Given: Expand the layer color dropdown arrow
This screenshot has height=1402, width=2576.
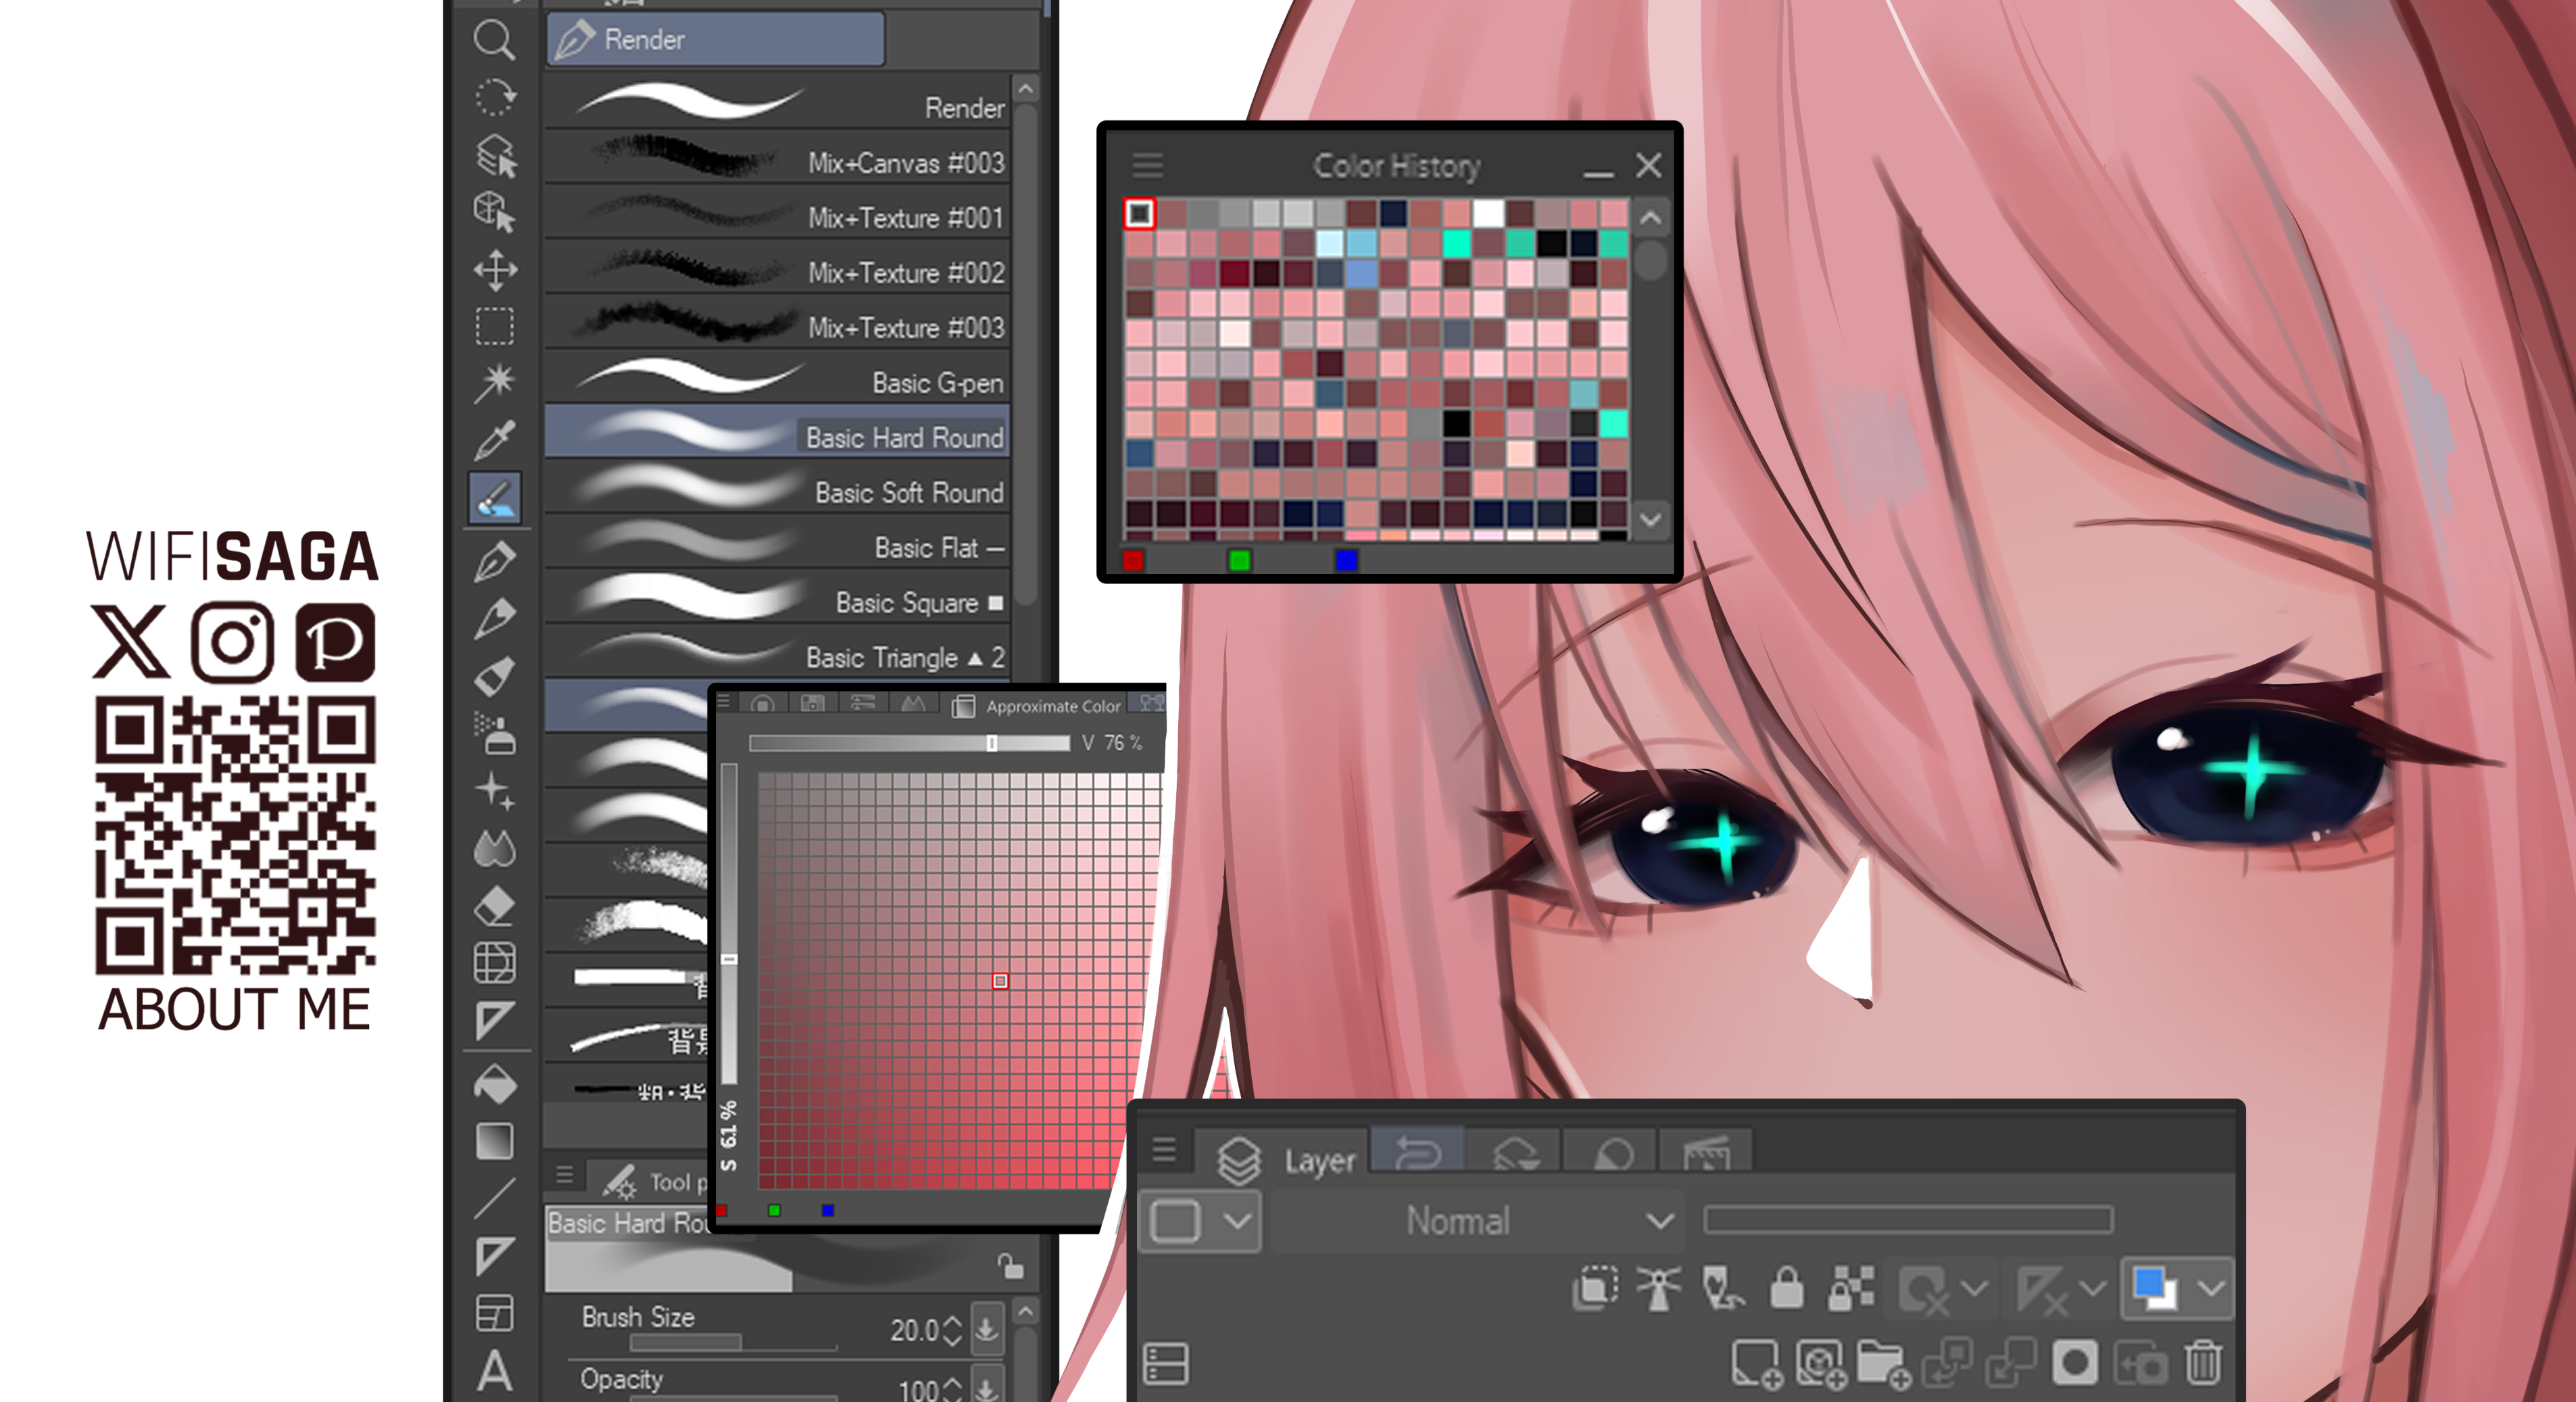Looking at the screenshot, I should [2211, 1288].
